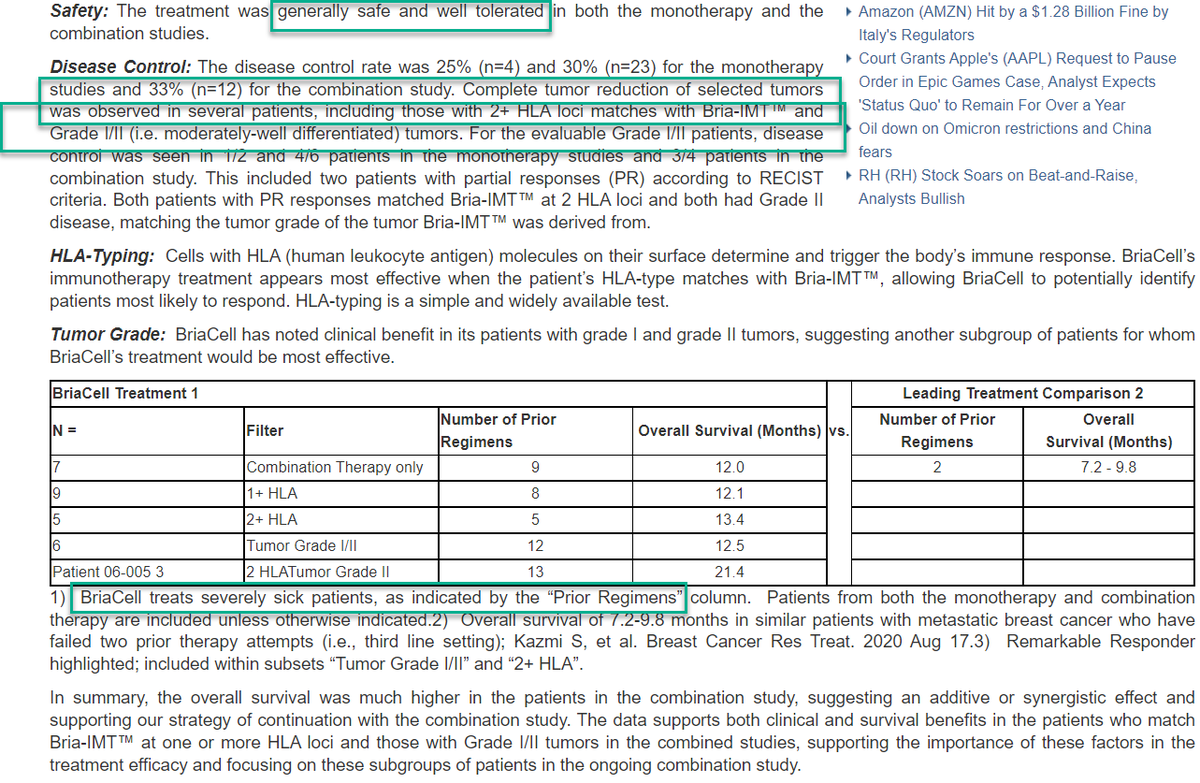Click the '12.1' overall survival value

(x=730, y=493)
